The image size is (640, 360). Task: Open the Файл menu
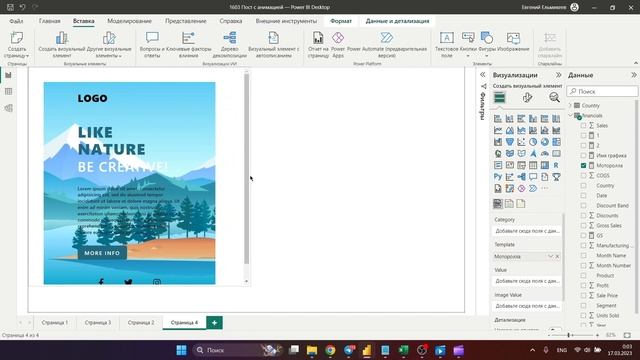(16, 21)
